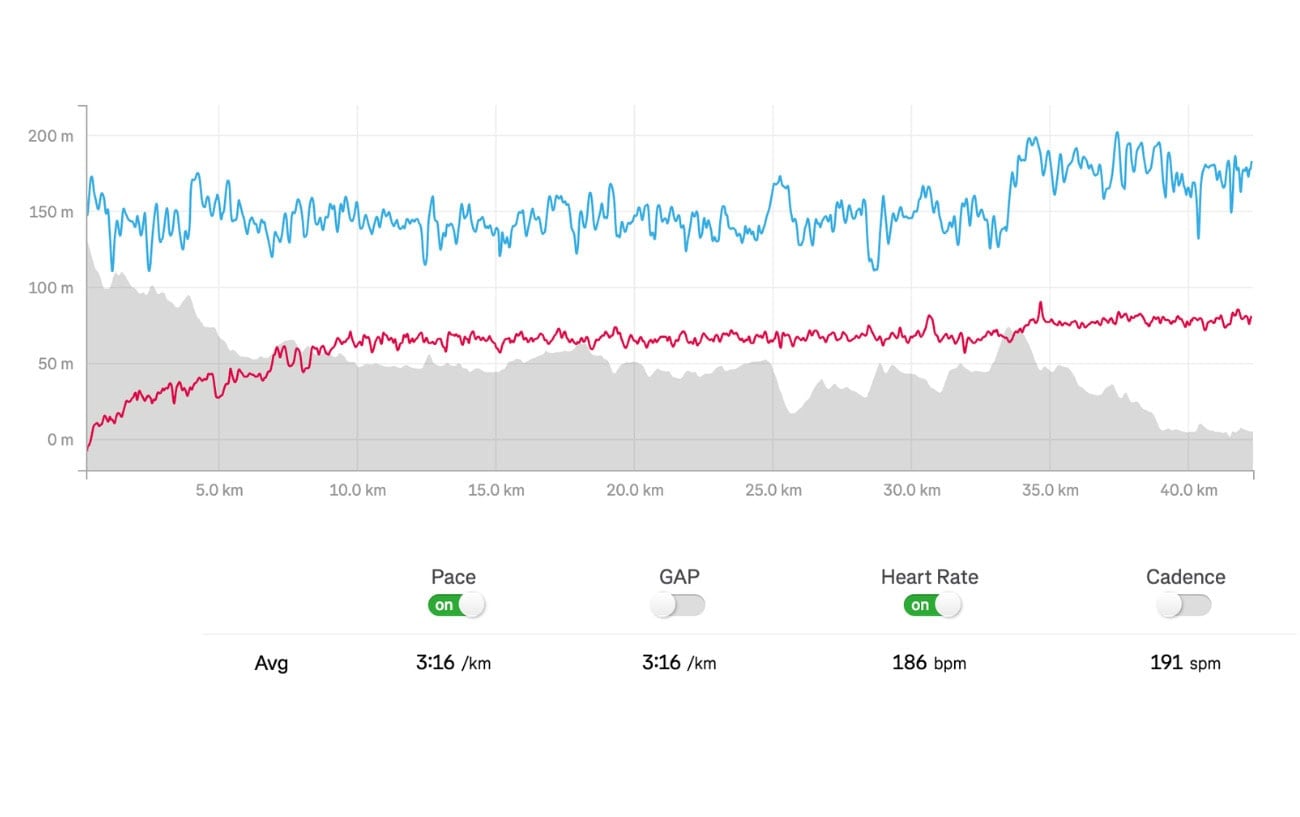The image size is (1300, 817).
Task: Switch on the Cadence toggle
Action: point(1183,605)
